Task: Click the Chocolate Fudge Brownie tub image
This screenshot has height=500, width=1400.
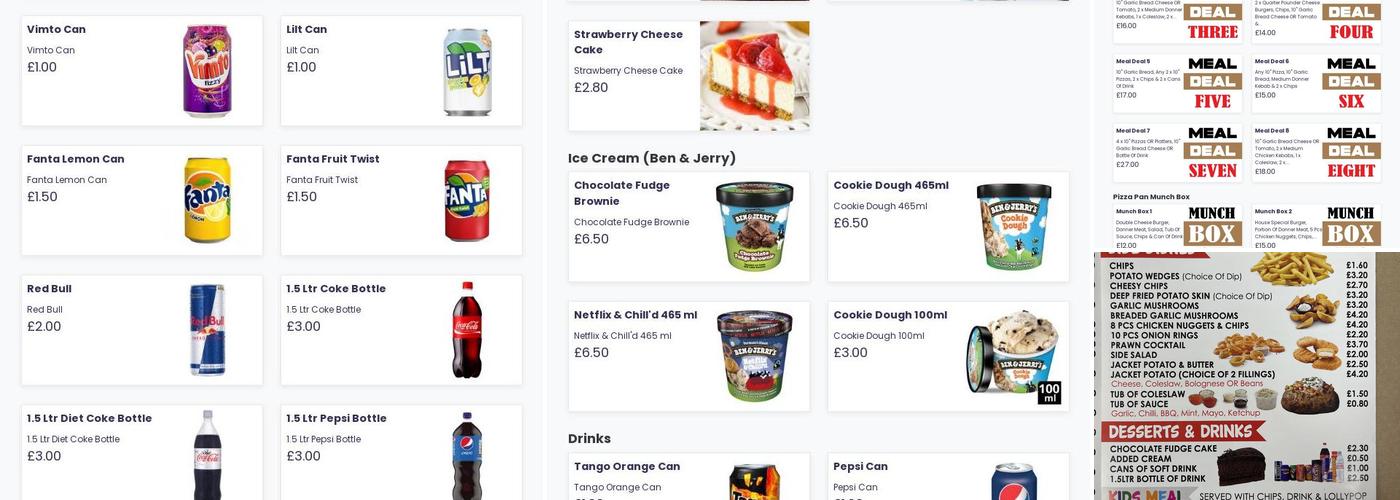Action: click(754, 226)
